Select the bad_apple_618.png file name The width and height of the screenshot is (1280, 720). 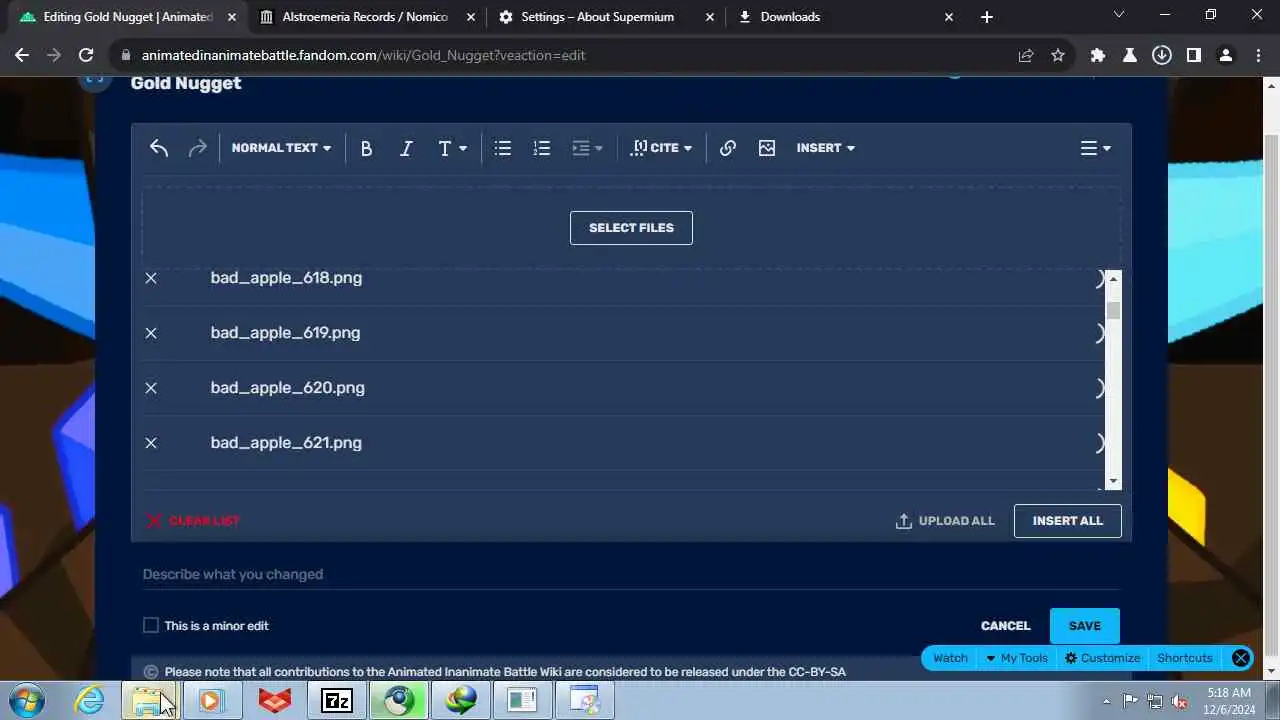286,278
